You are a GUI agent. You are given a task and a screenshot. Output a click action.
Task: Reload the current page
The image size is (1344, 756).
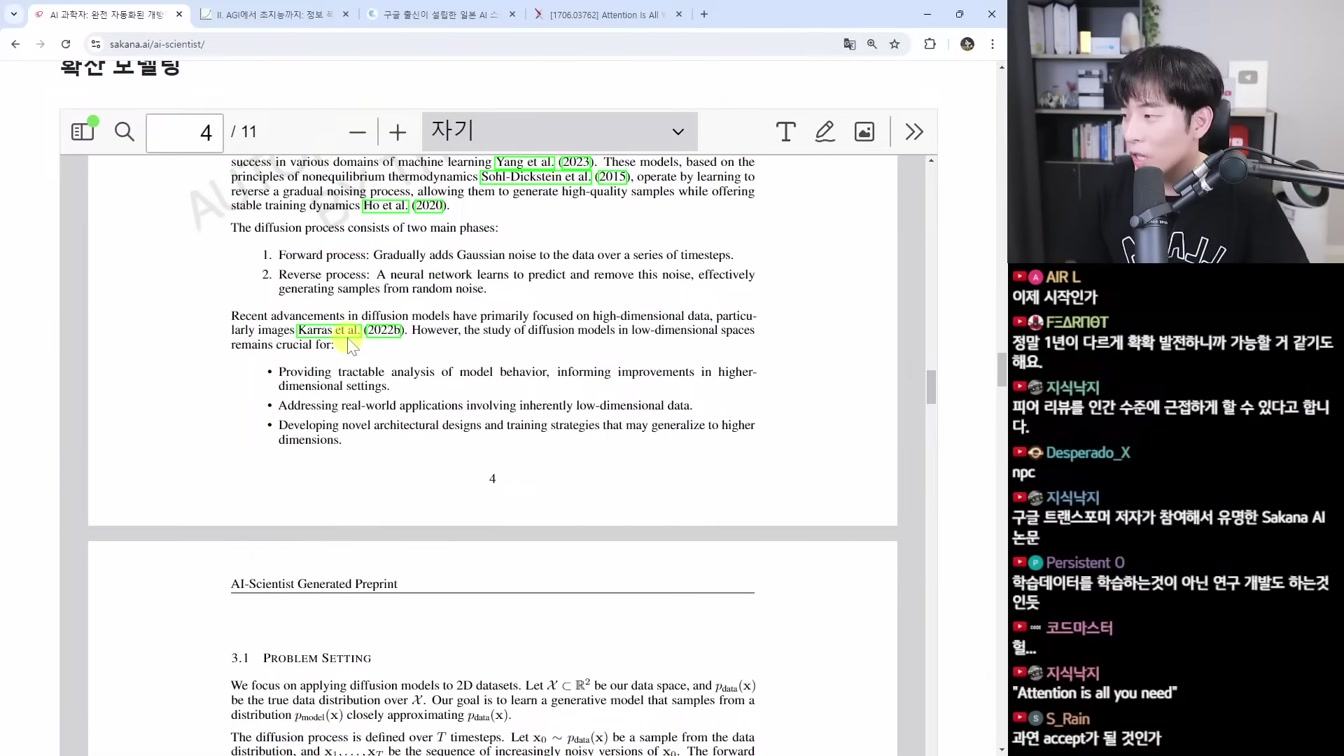tap(66, 44)
